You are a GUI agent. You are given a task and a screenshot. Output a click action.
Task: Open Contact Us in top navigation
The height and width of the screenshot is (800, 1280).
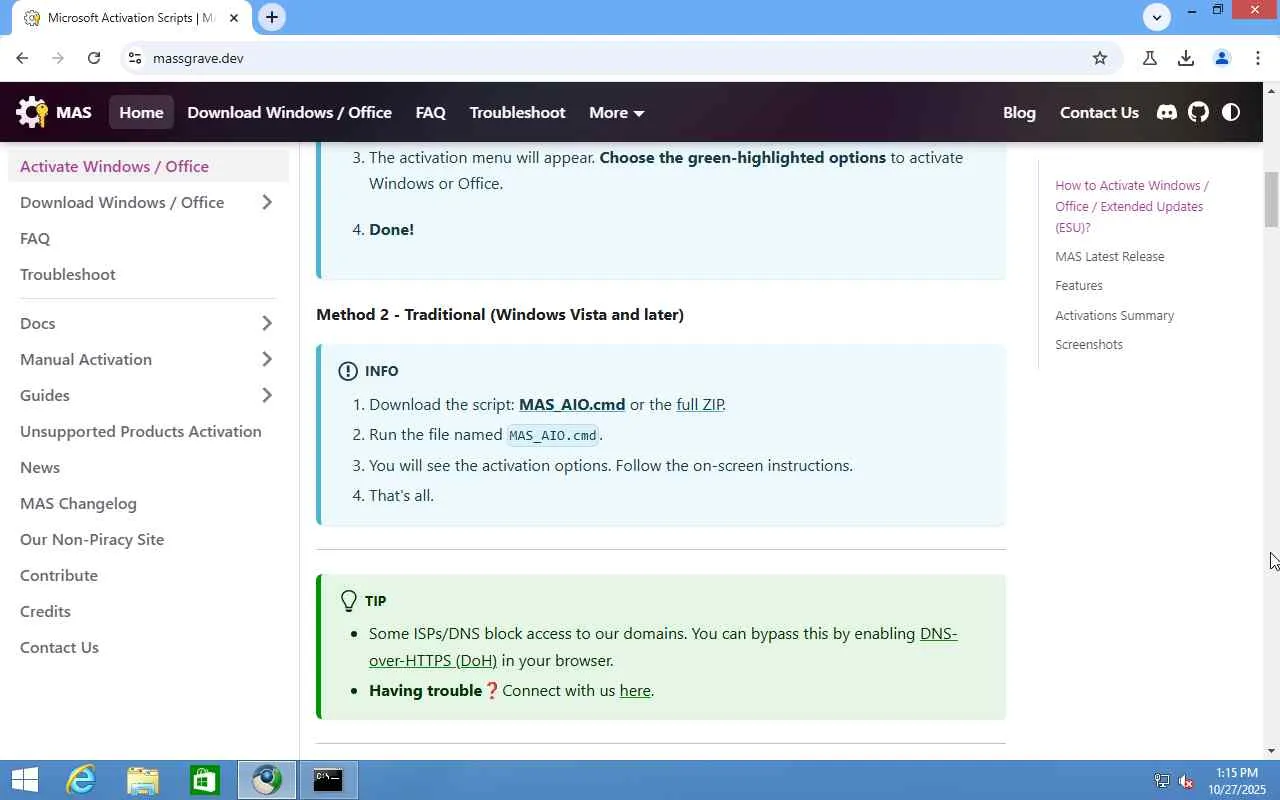pyautogui.click(x=1099, y=112)
